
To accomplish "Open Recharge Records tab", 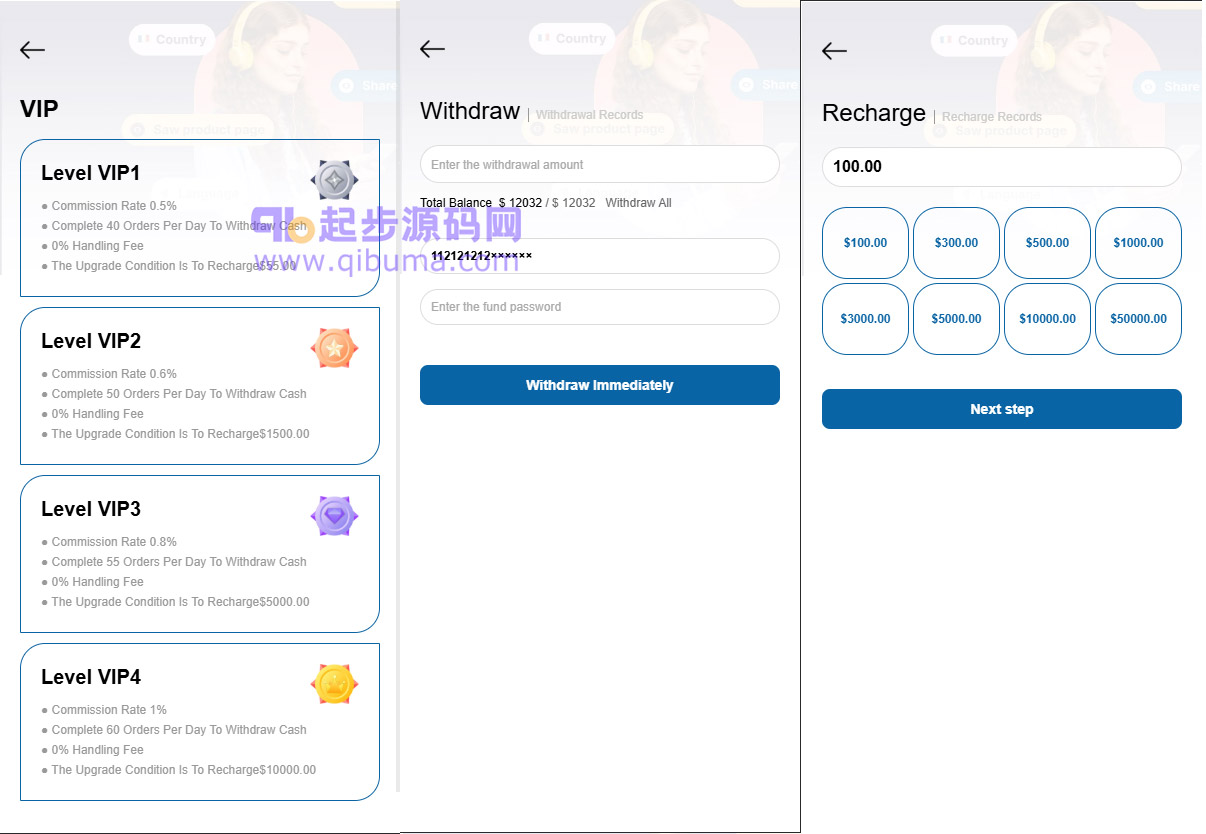I will [991, 117].
